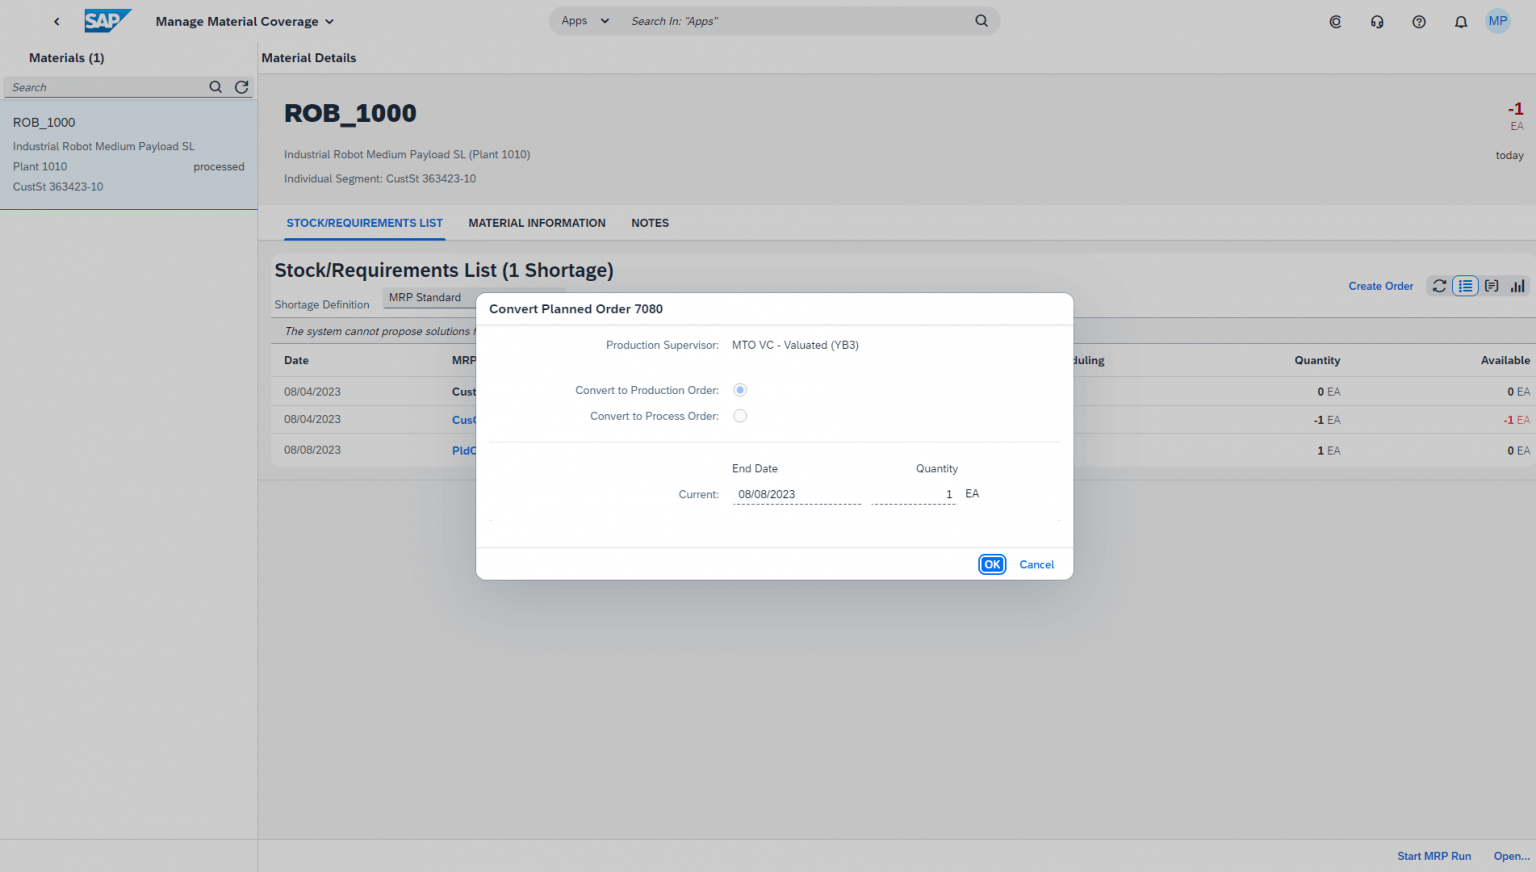Open the help icon in the shell bar

pyautogui.click(x=1419, y=20)
